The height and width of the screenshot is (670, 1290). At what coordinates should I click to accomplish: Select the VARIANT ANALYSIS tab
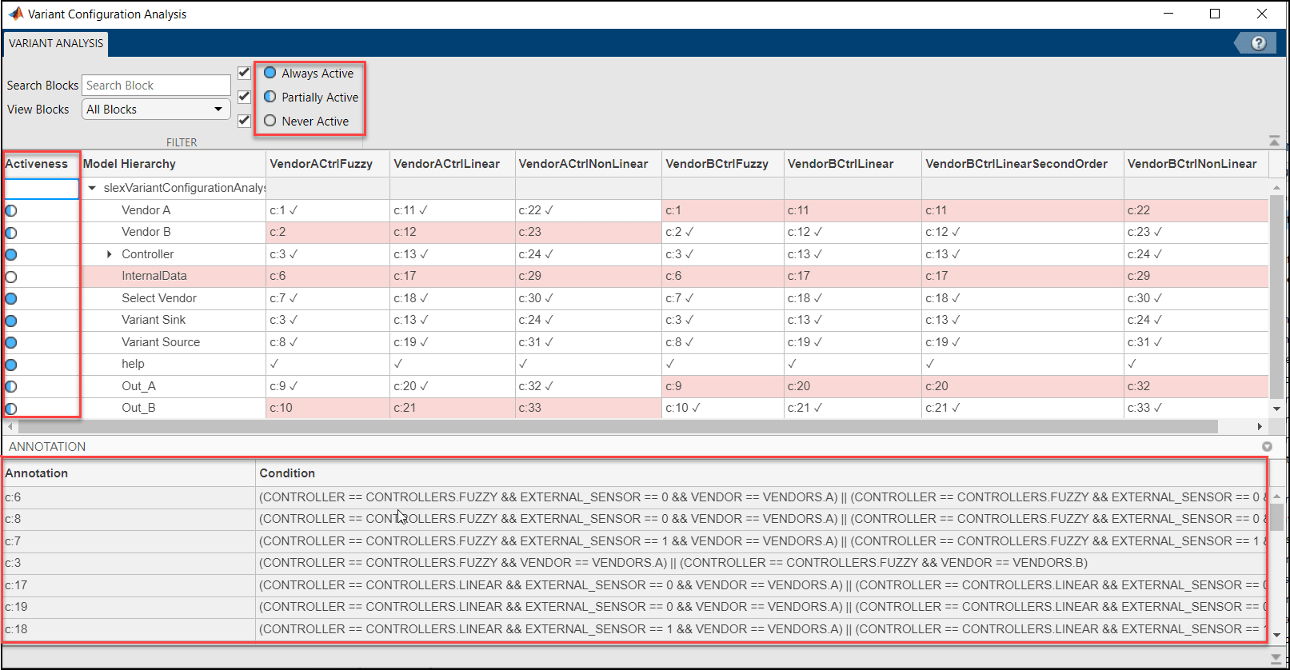click(x=55, y=43)
